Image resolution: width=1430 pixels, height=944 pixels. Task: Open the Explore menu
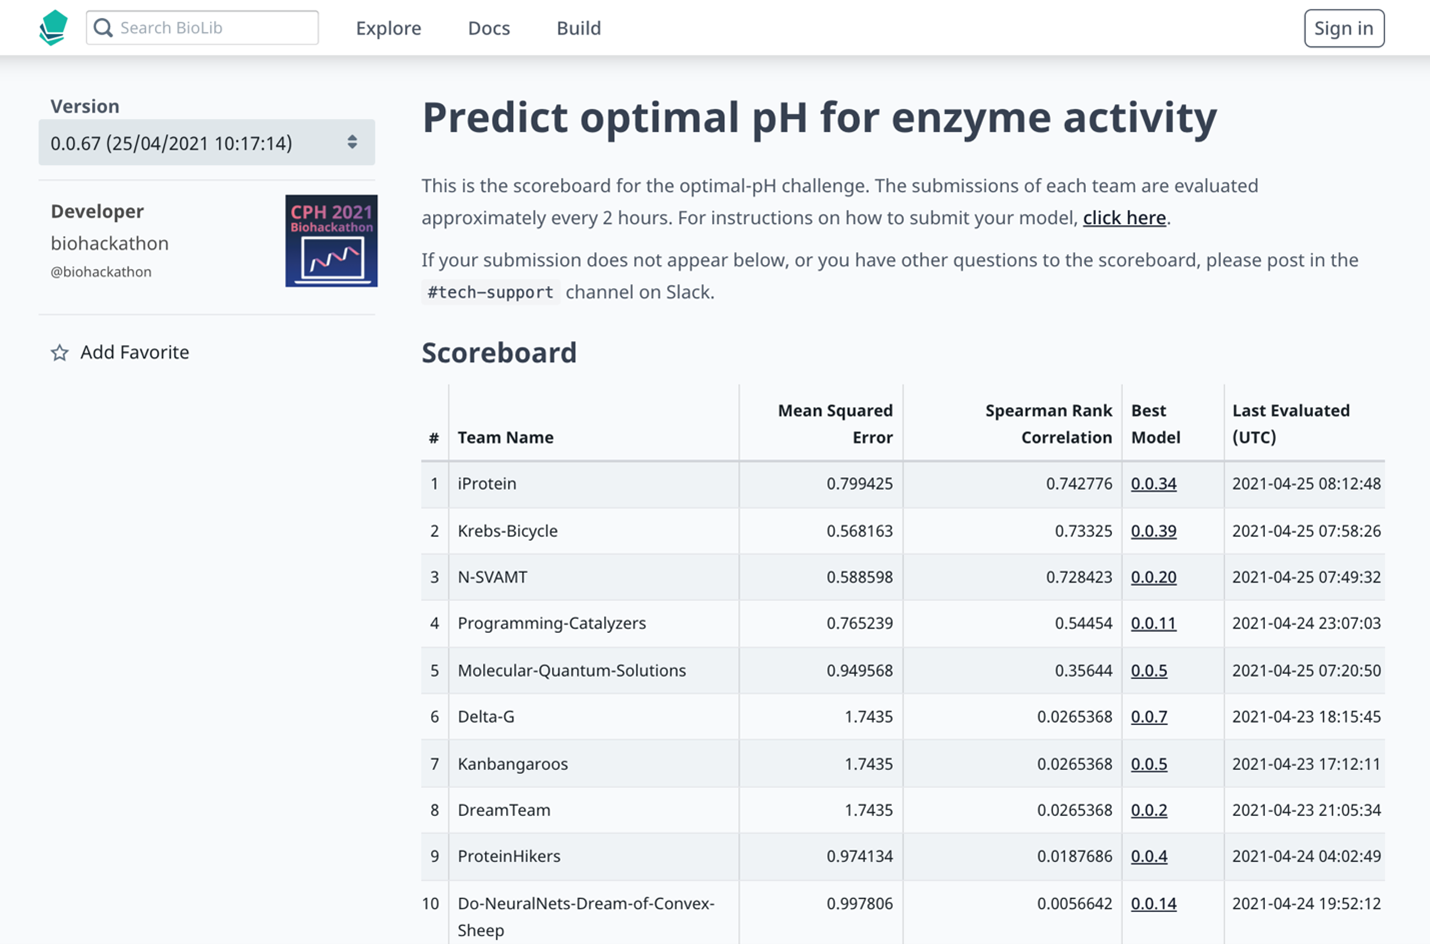(x=389, y=28)
